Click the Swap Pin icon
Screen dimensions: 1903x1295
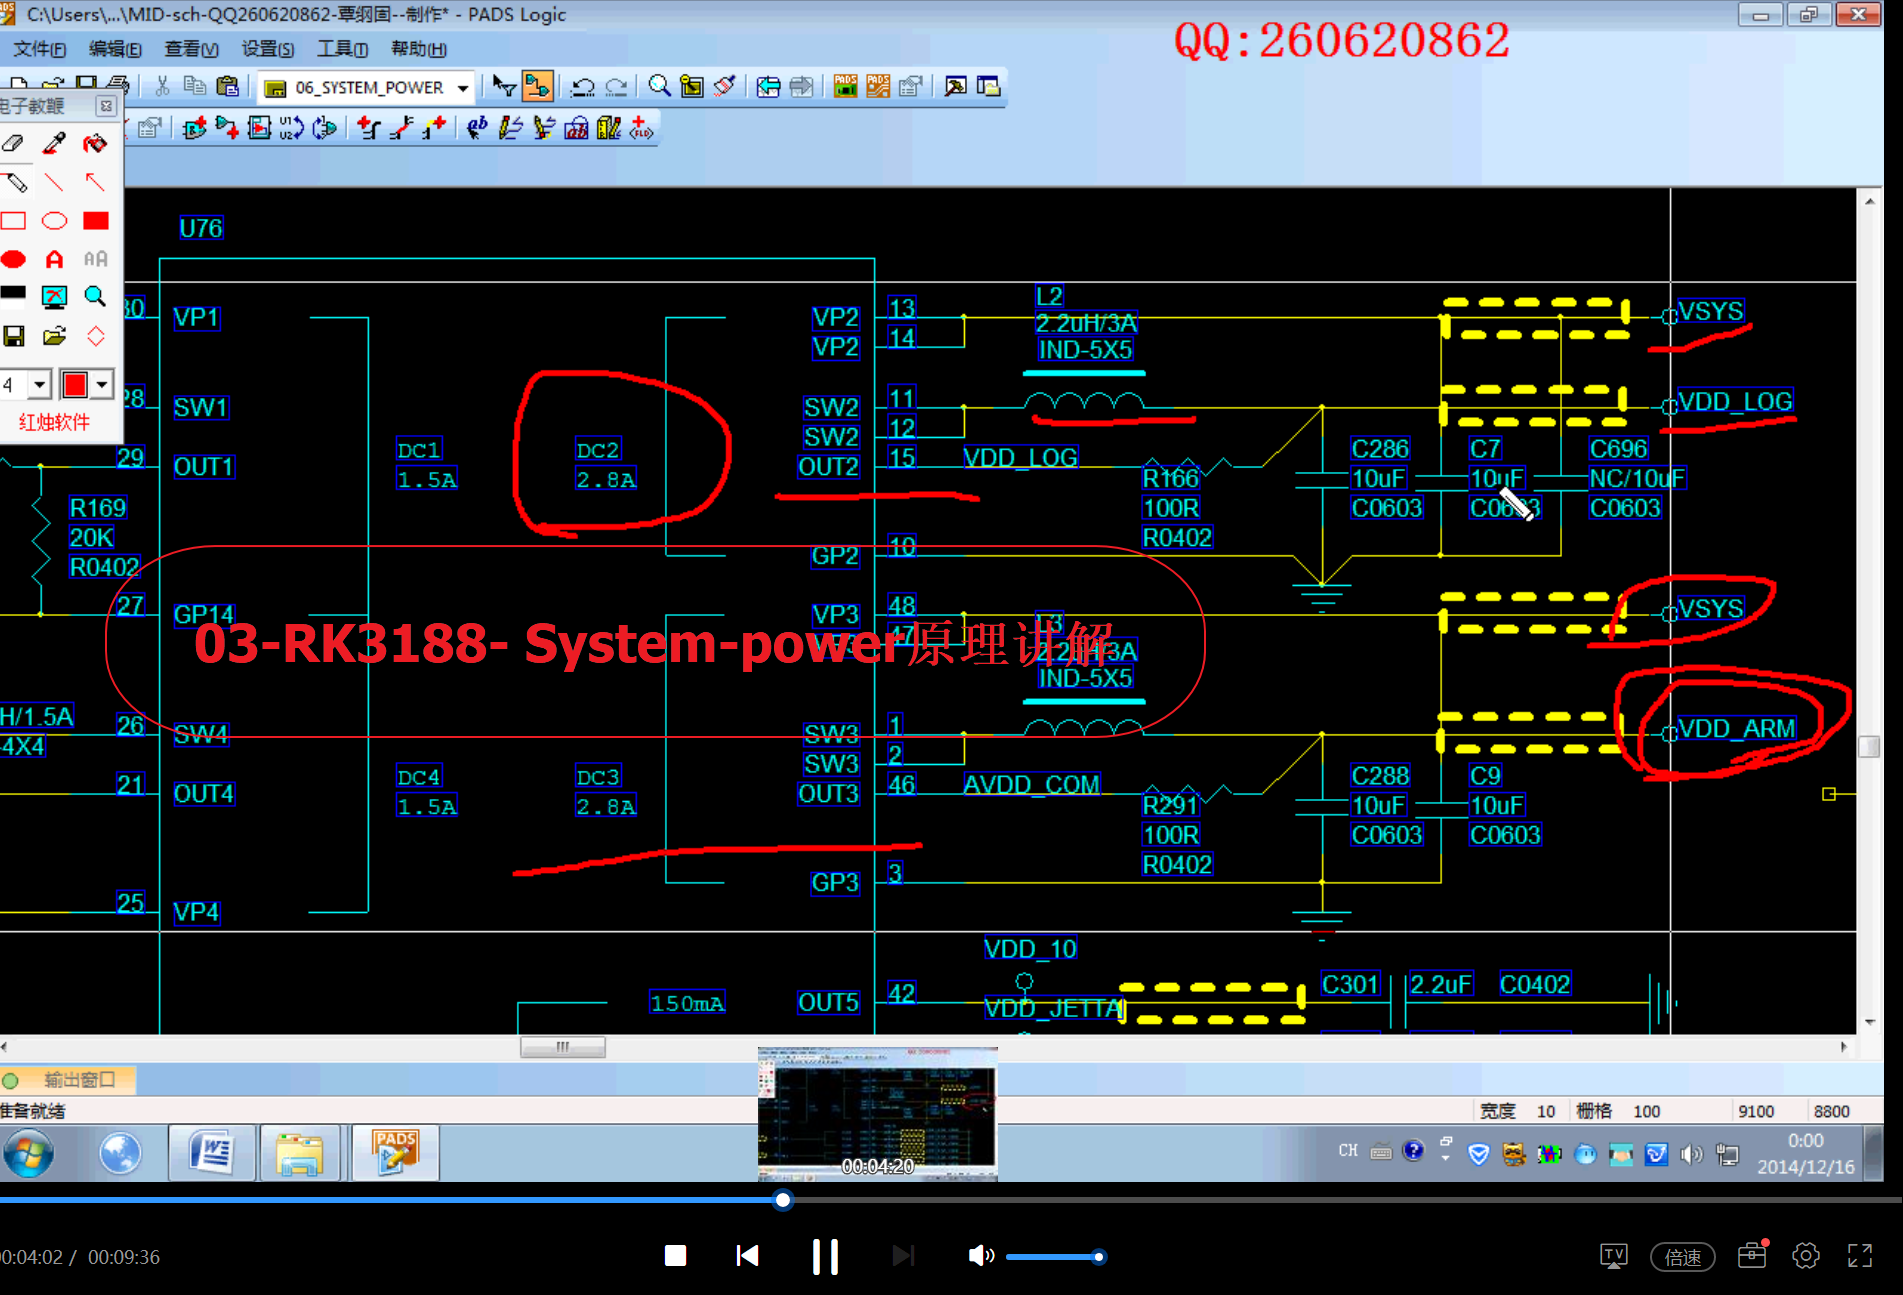tap(324, 128)
